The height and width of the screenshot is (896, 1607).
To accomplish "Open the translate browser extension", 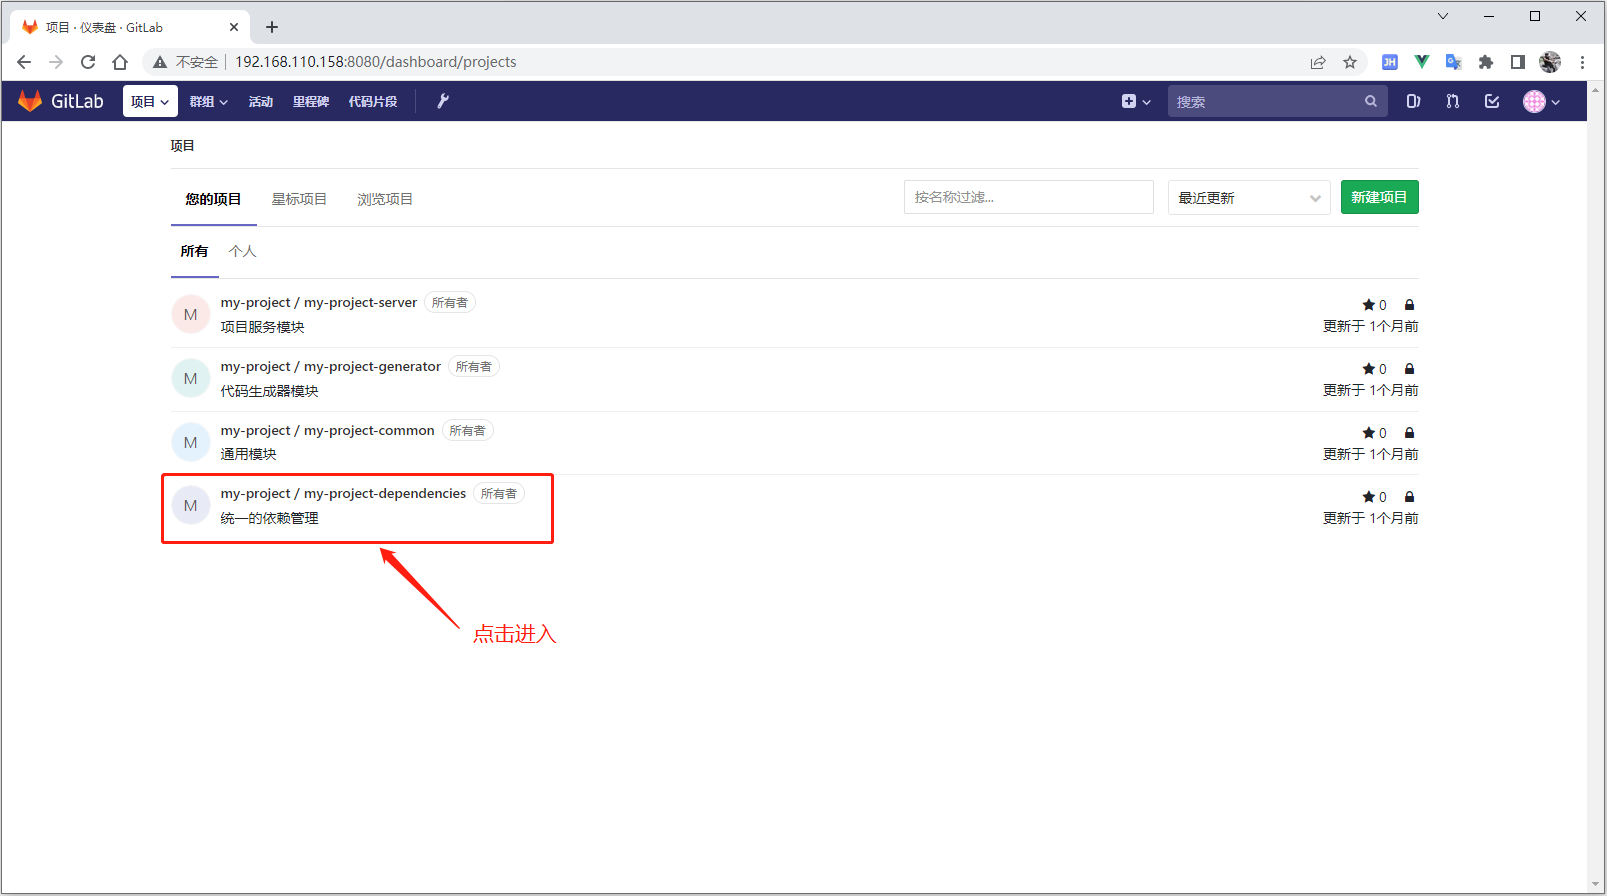I will coord(1454,62).
